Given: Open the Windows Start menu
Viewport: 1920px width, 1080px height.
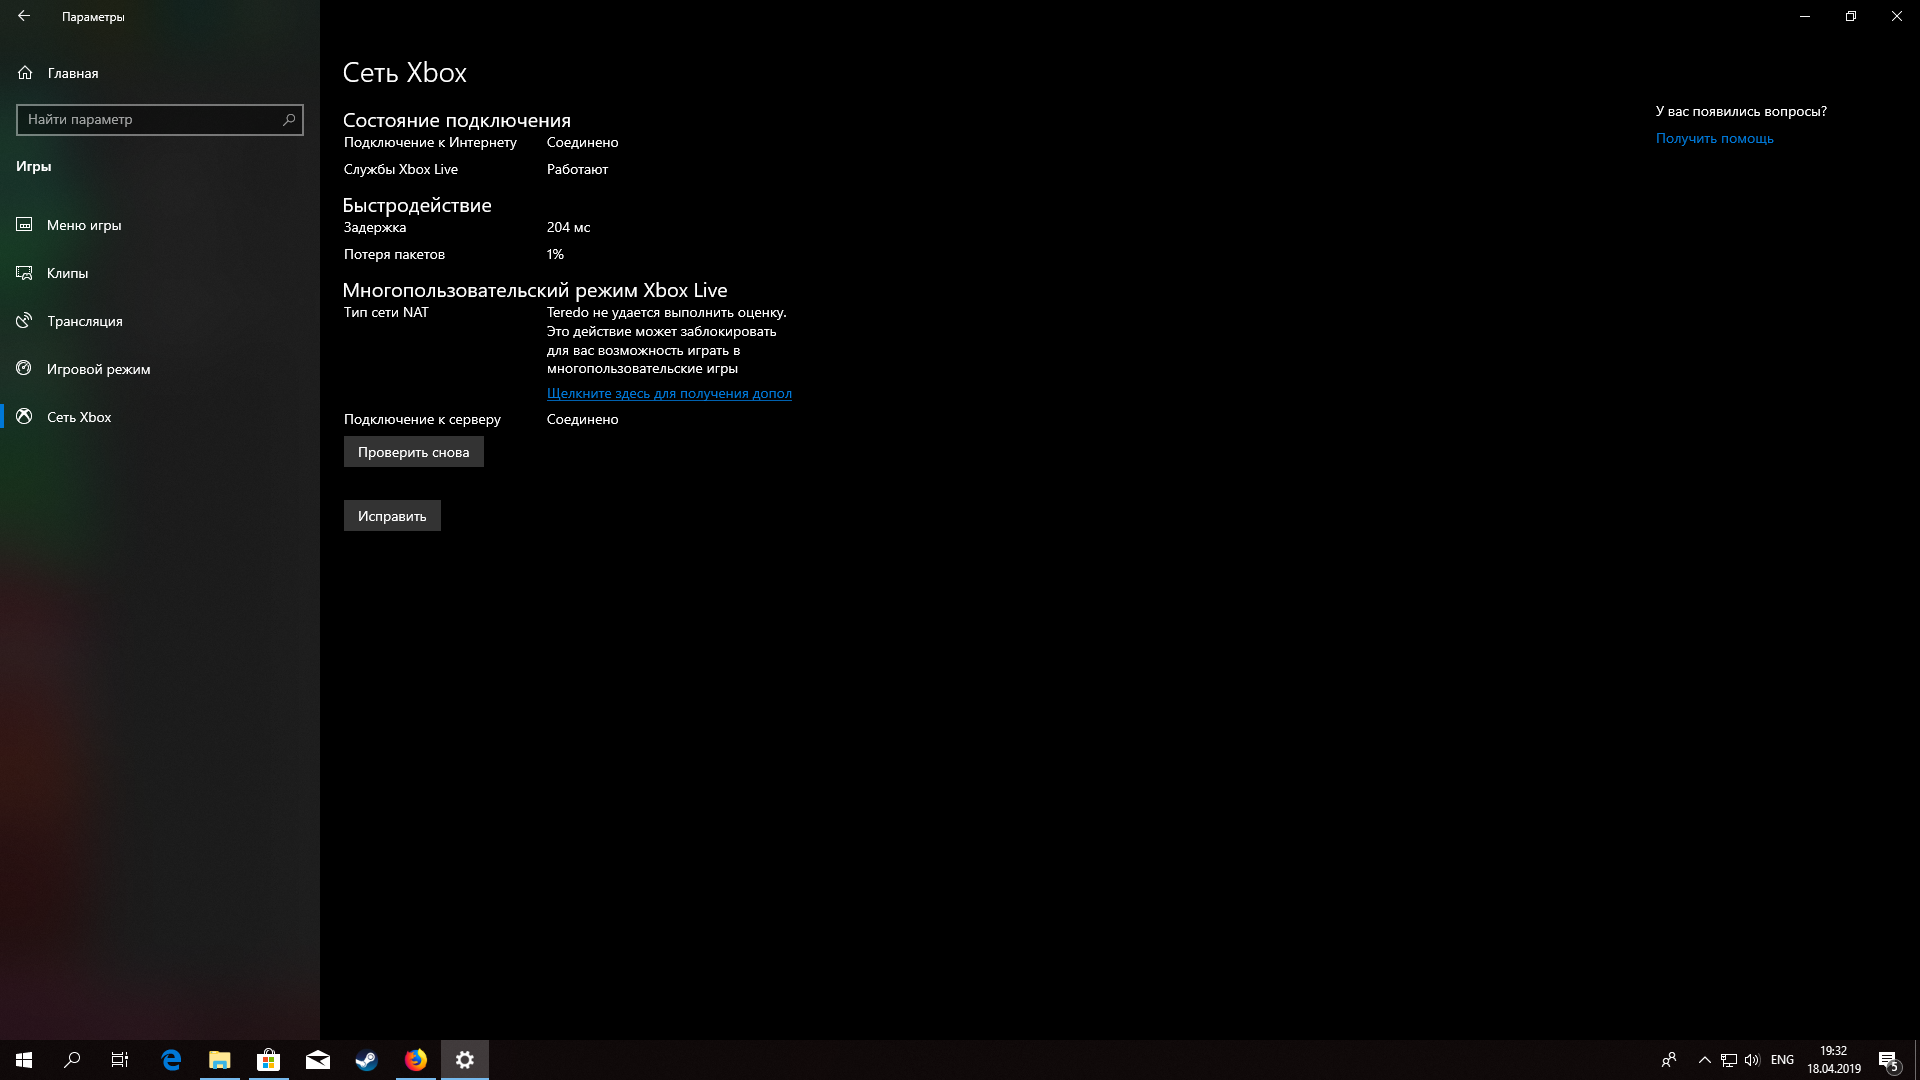Looking at the screenshot, I should coord(24,1060).
